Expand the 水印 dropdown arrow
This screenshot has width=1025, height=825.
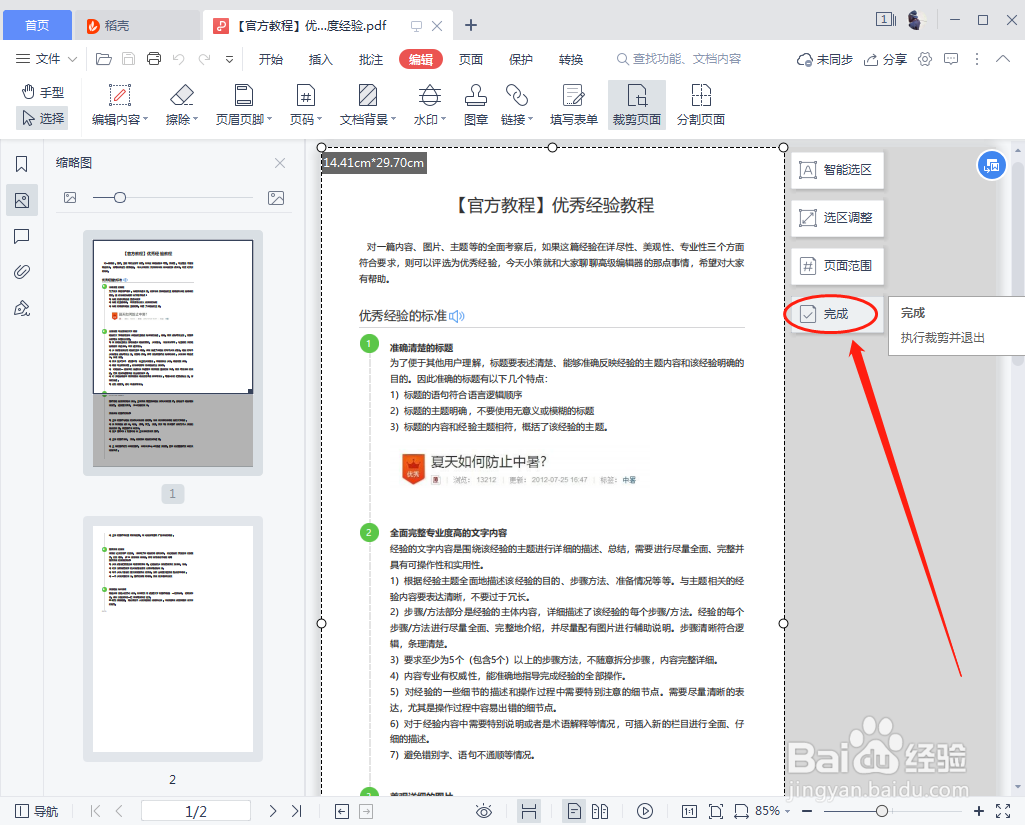[443, 120]
